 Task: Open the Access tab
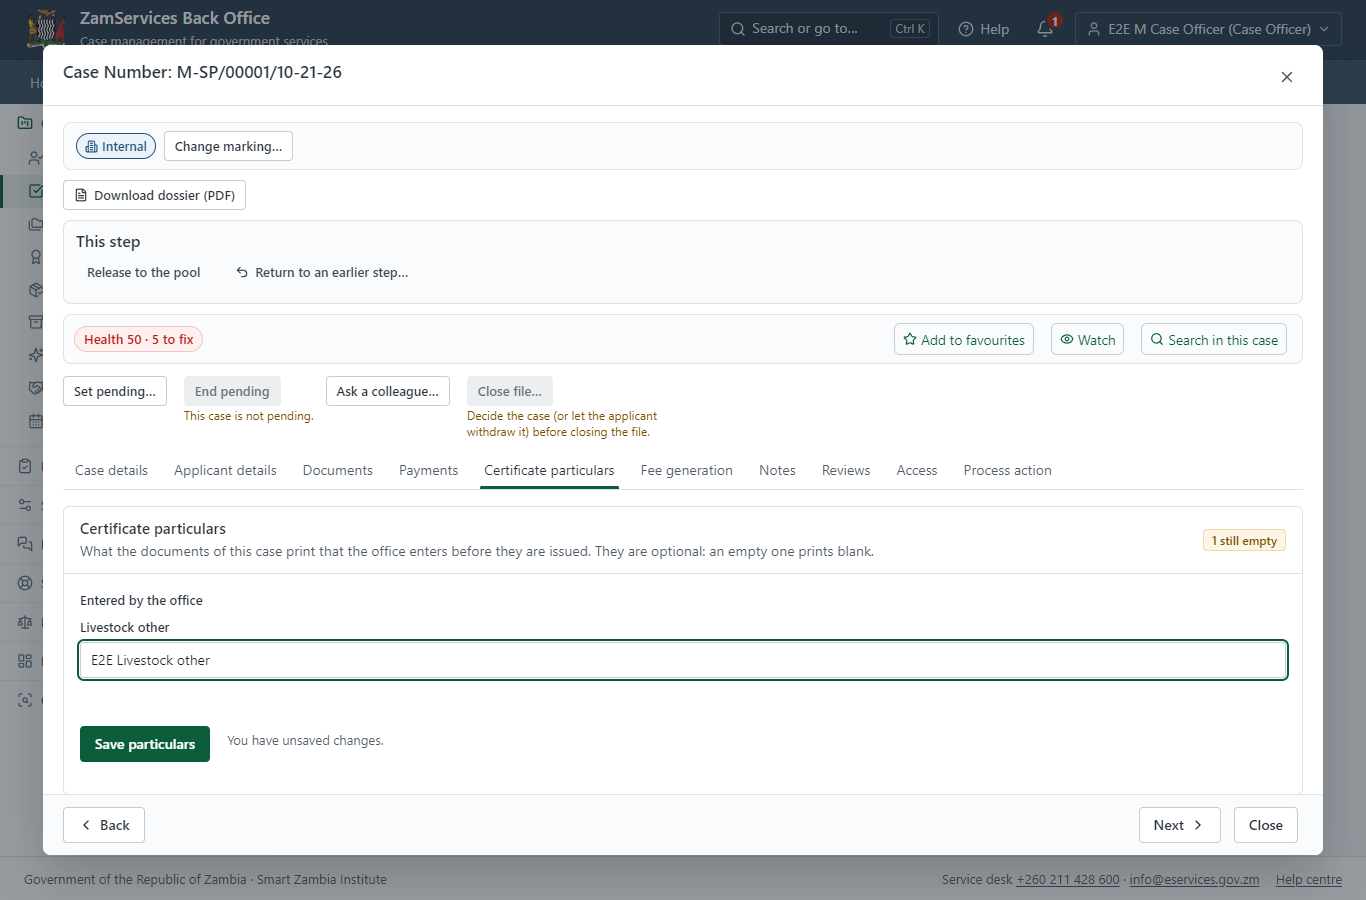click(x=917, y=470)
